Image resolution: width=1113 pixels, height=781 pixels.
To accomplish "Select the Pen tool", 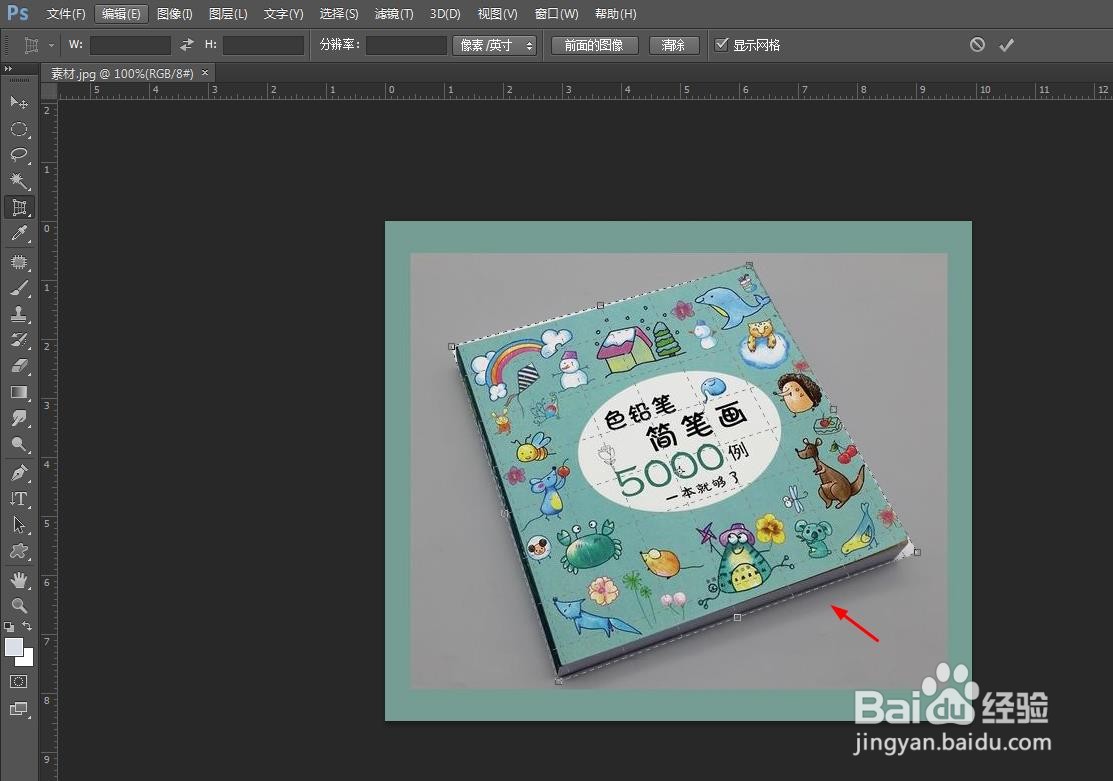I will tap(19, 473).
